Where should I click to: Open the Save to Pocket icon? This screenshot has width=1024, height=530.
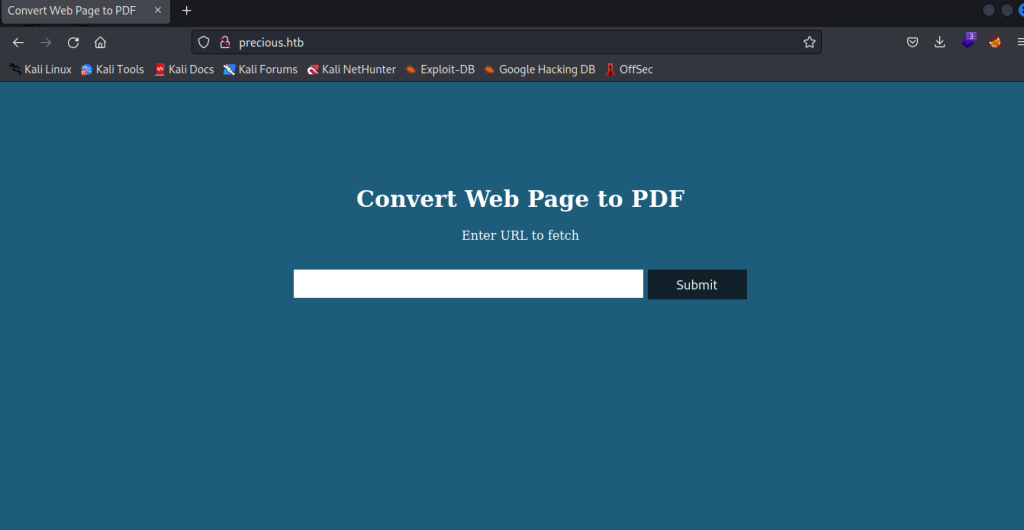(912, 42)
